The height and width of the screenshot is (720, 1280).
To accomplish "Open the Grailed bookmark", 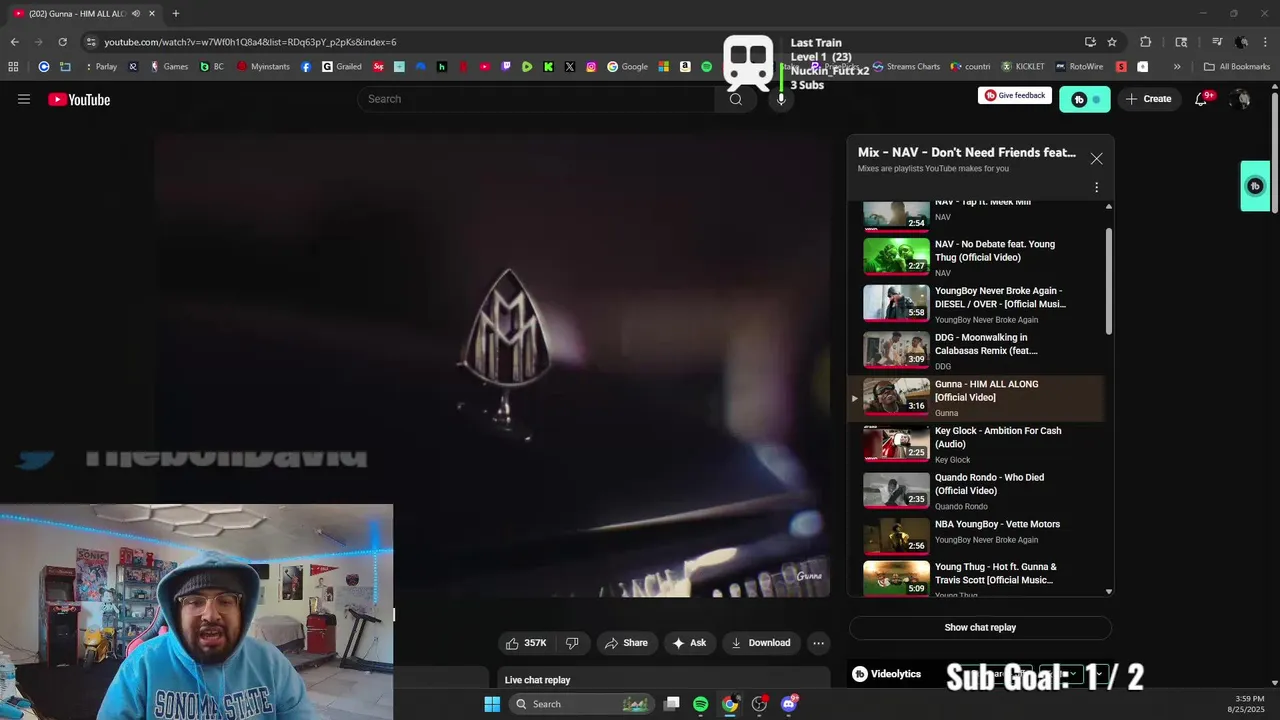I will point(342,67).
